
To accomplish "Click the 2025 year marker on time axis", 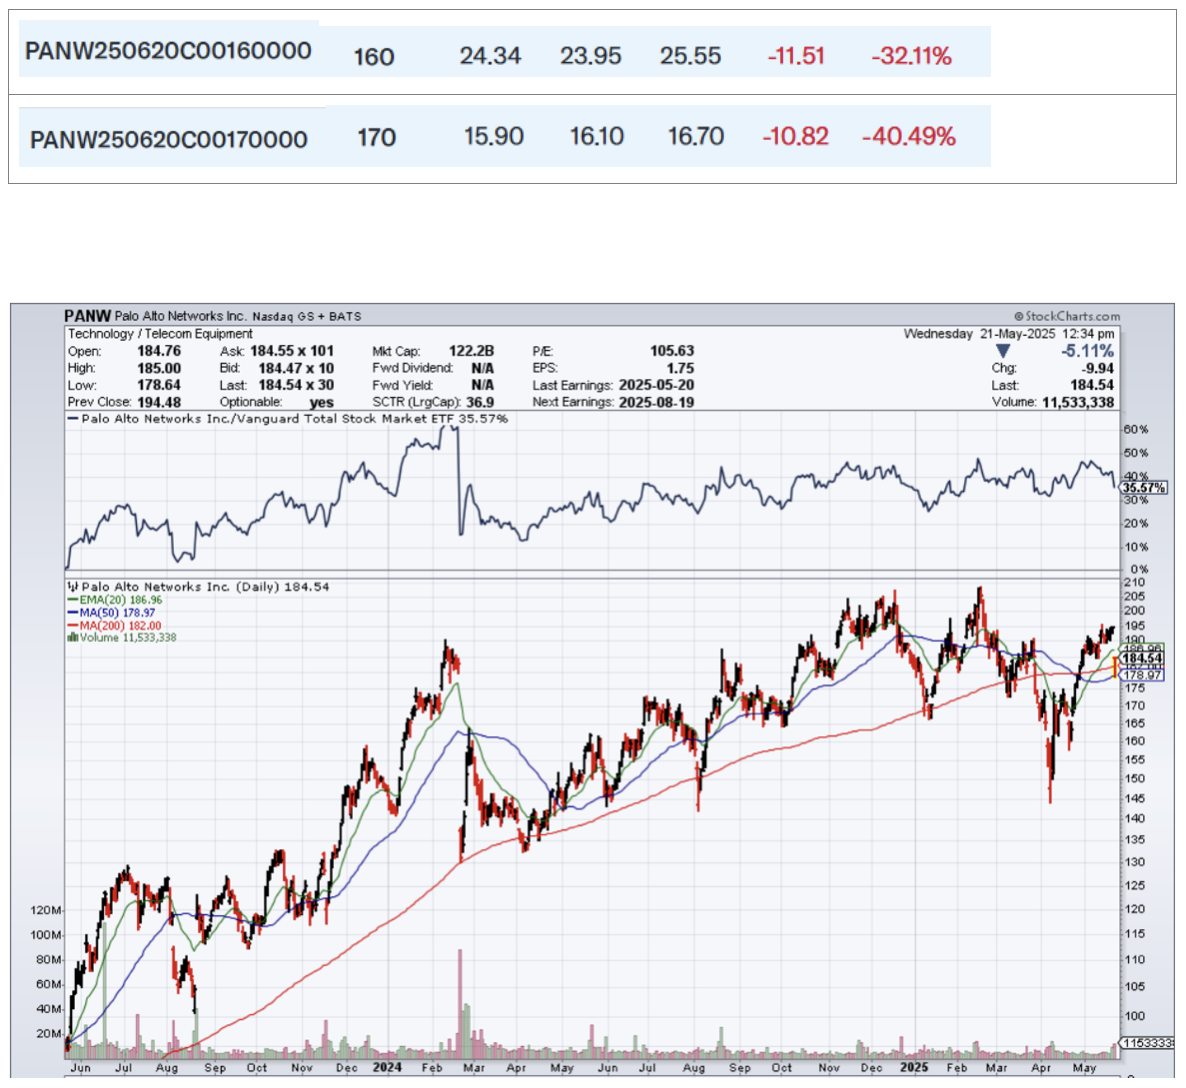I will pyautogui.click(x=914, y=1067).
